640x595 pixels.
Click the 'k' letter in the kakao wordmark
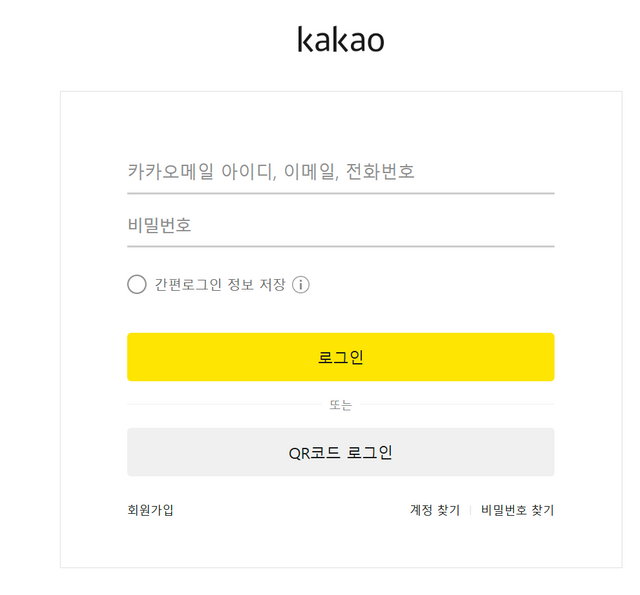(x=304, y=40)
